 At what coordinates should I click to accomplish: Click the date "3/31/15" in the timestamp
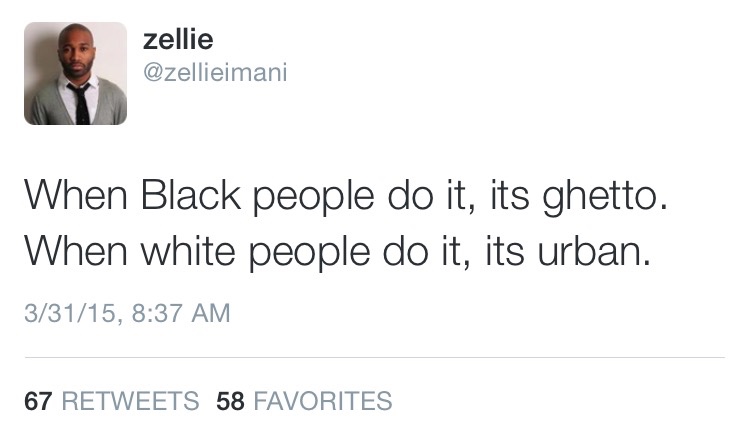pos(67,314)
